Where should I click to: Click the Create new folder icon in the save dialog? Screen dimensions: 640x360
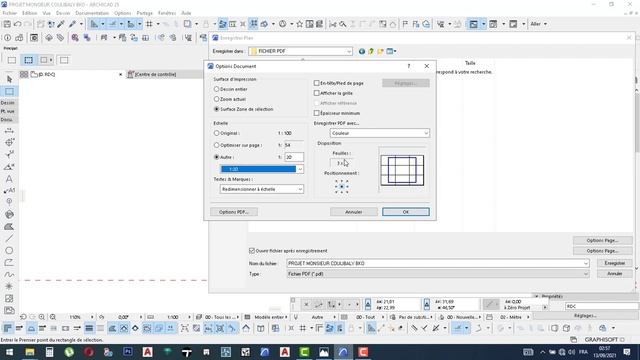tap(380, 51)
